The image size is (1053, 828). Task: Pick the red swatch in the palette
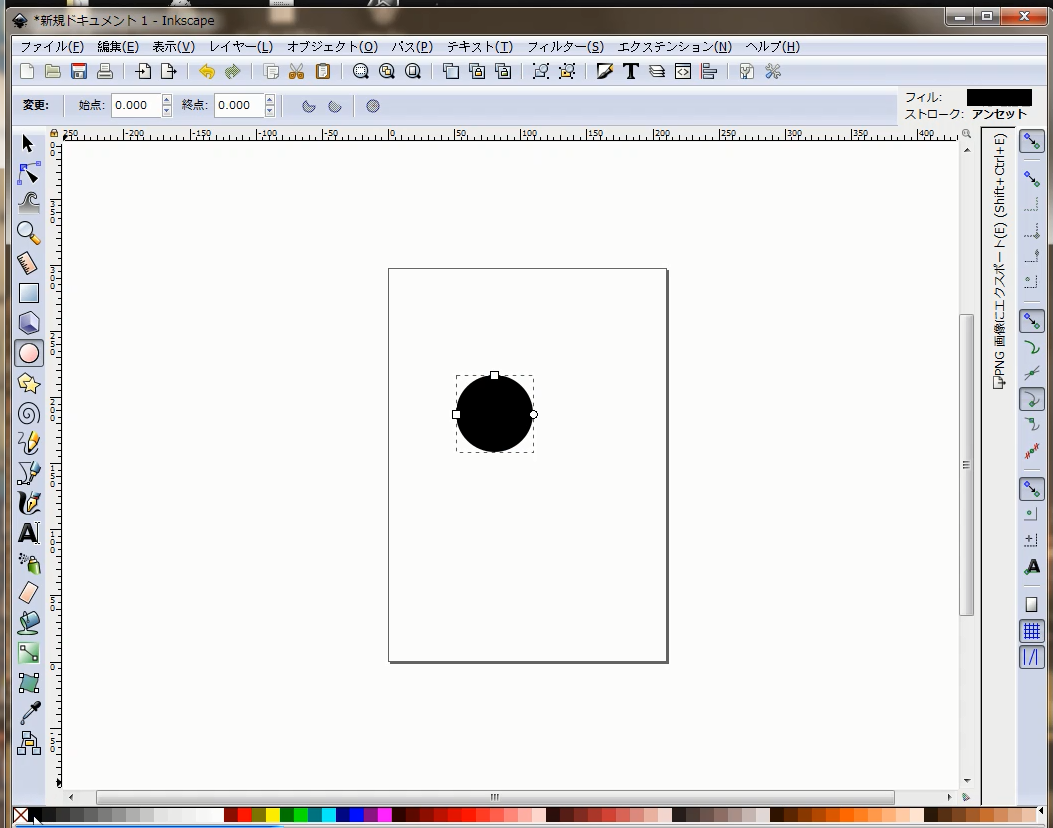(244, 815)
